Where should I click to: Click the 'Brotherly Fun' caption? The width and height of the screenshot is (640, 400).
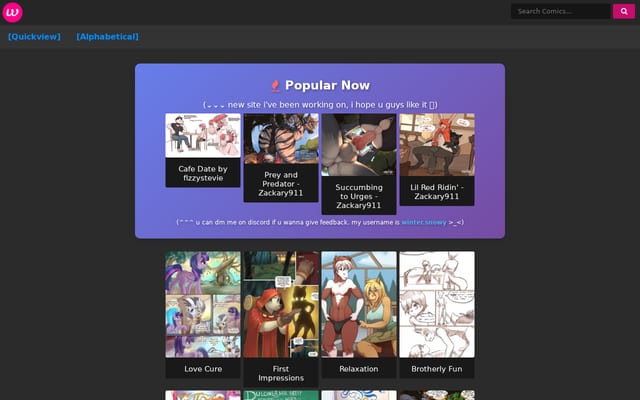point(437,369)
